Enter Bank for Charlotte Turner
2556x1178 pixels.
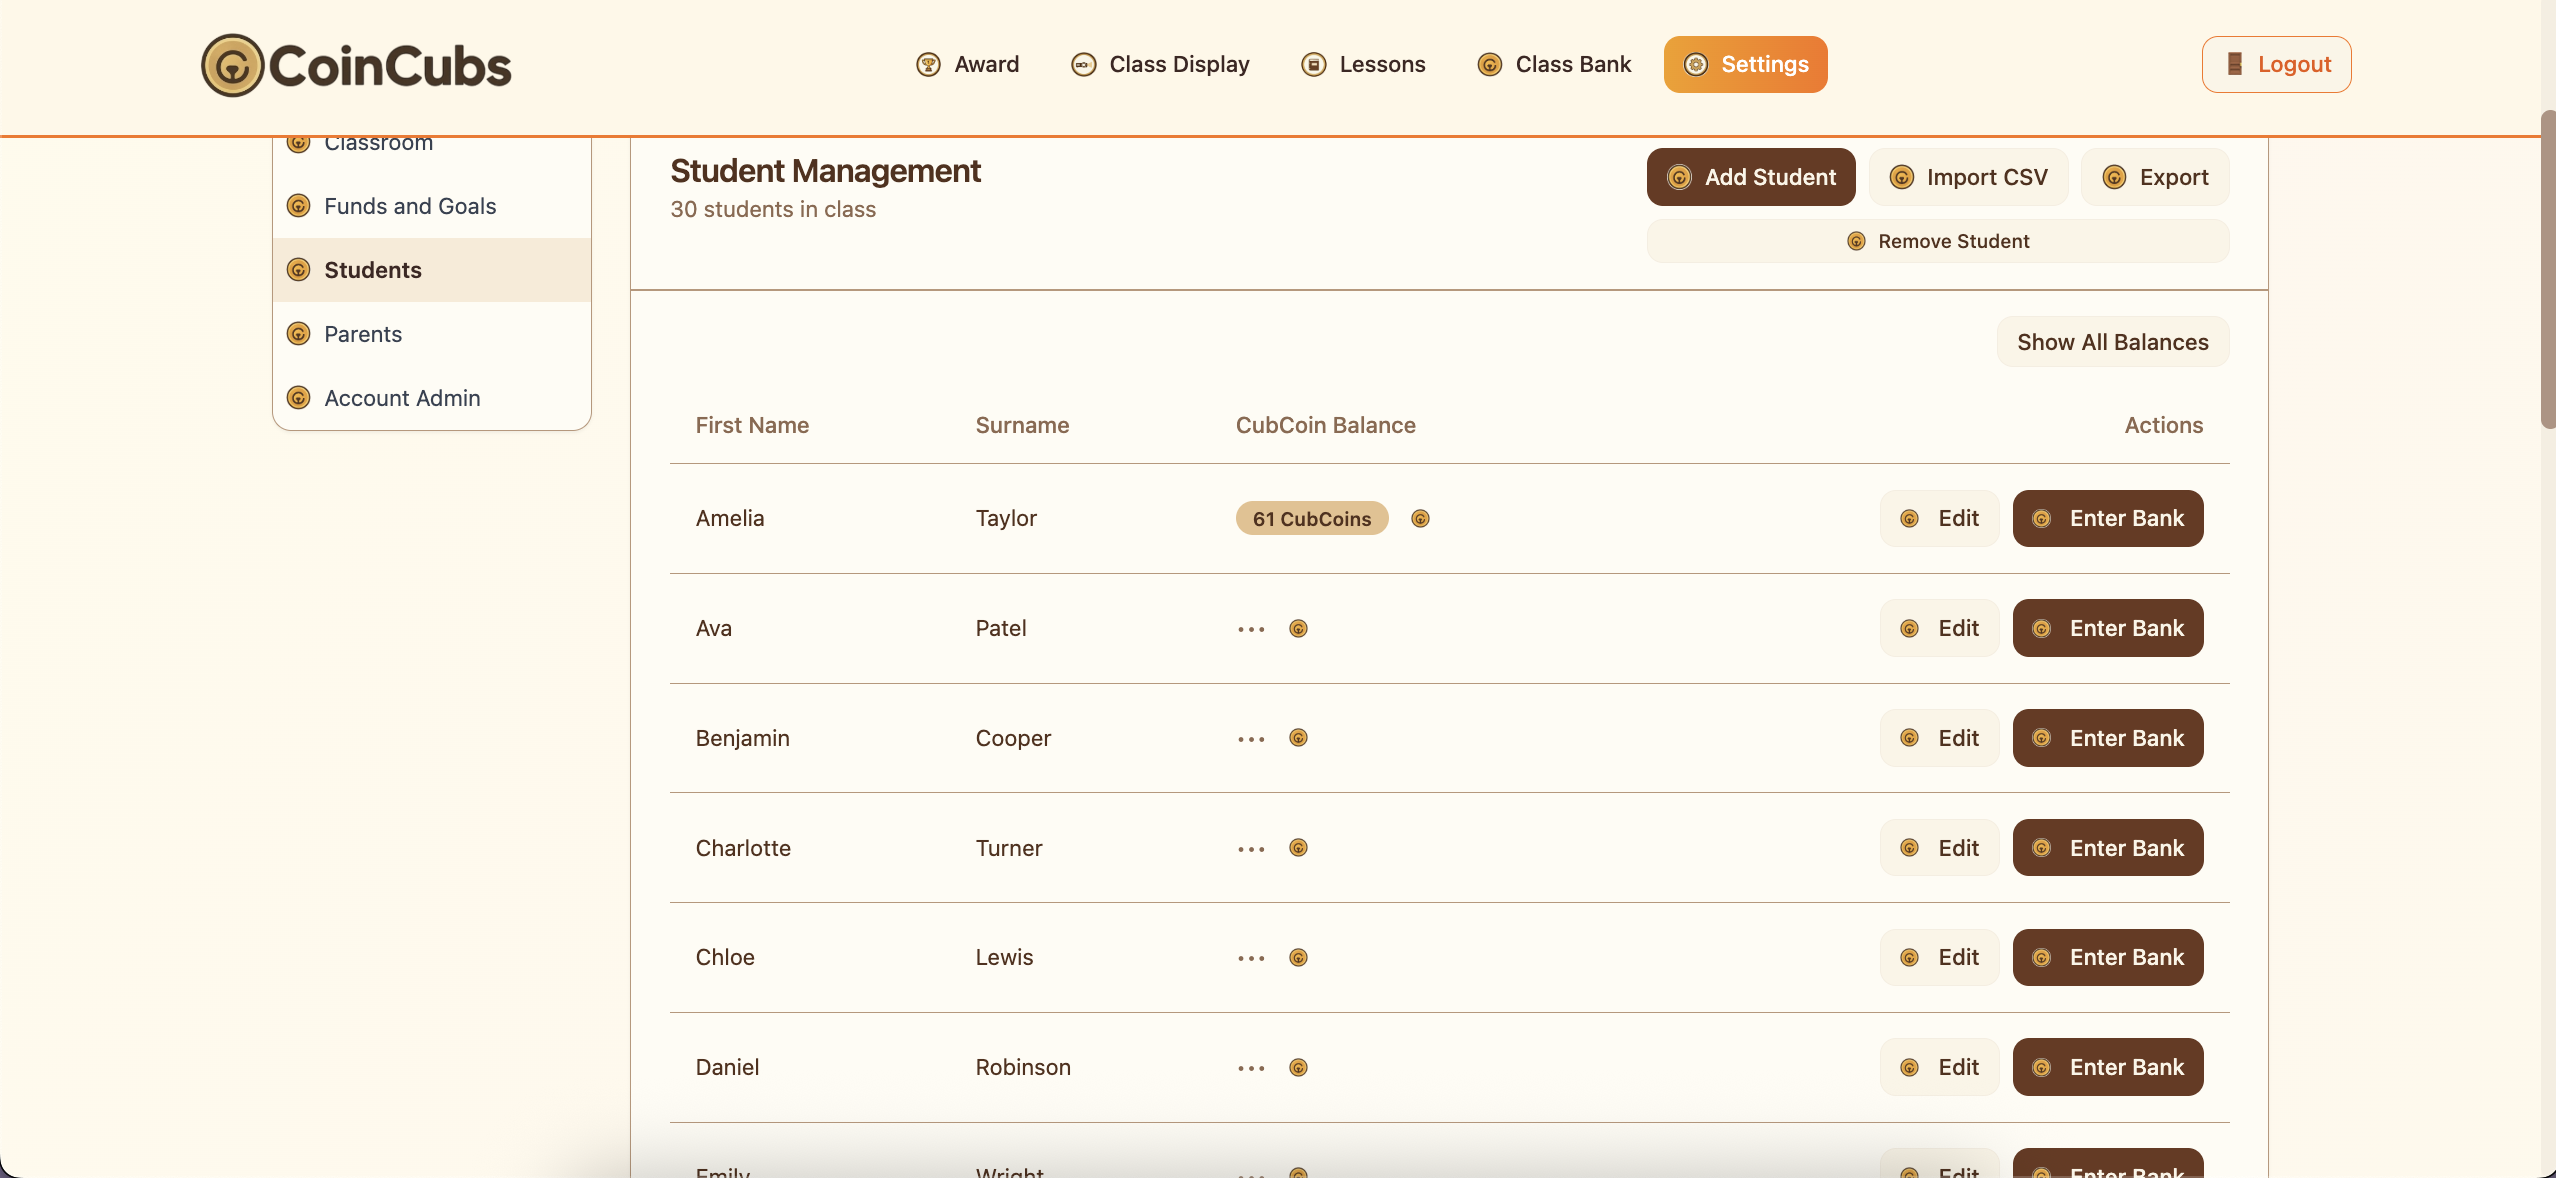[2107, 848]
